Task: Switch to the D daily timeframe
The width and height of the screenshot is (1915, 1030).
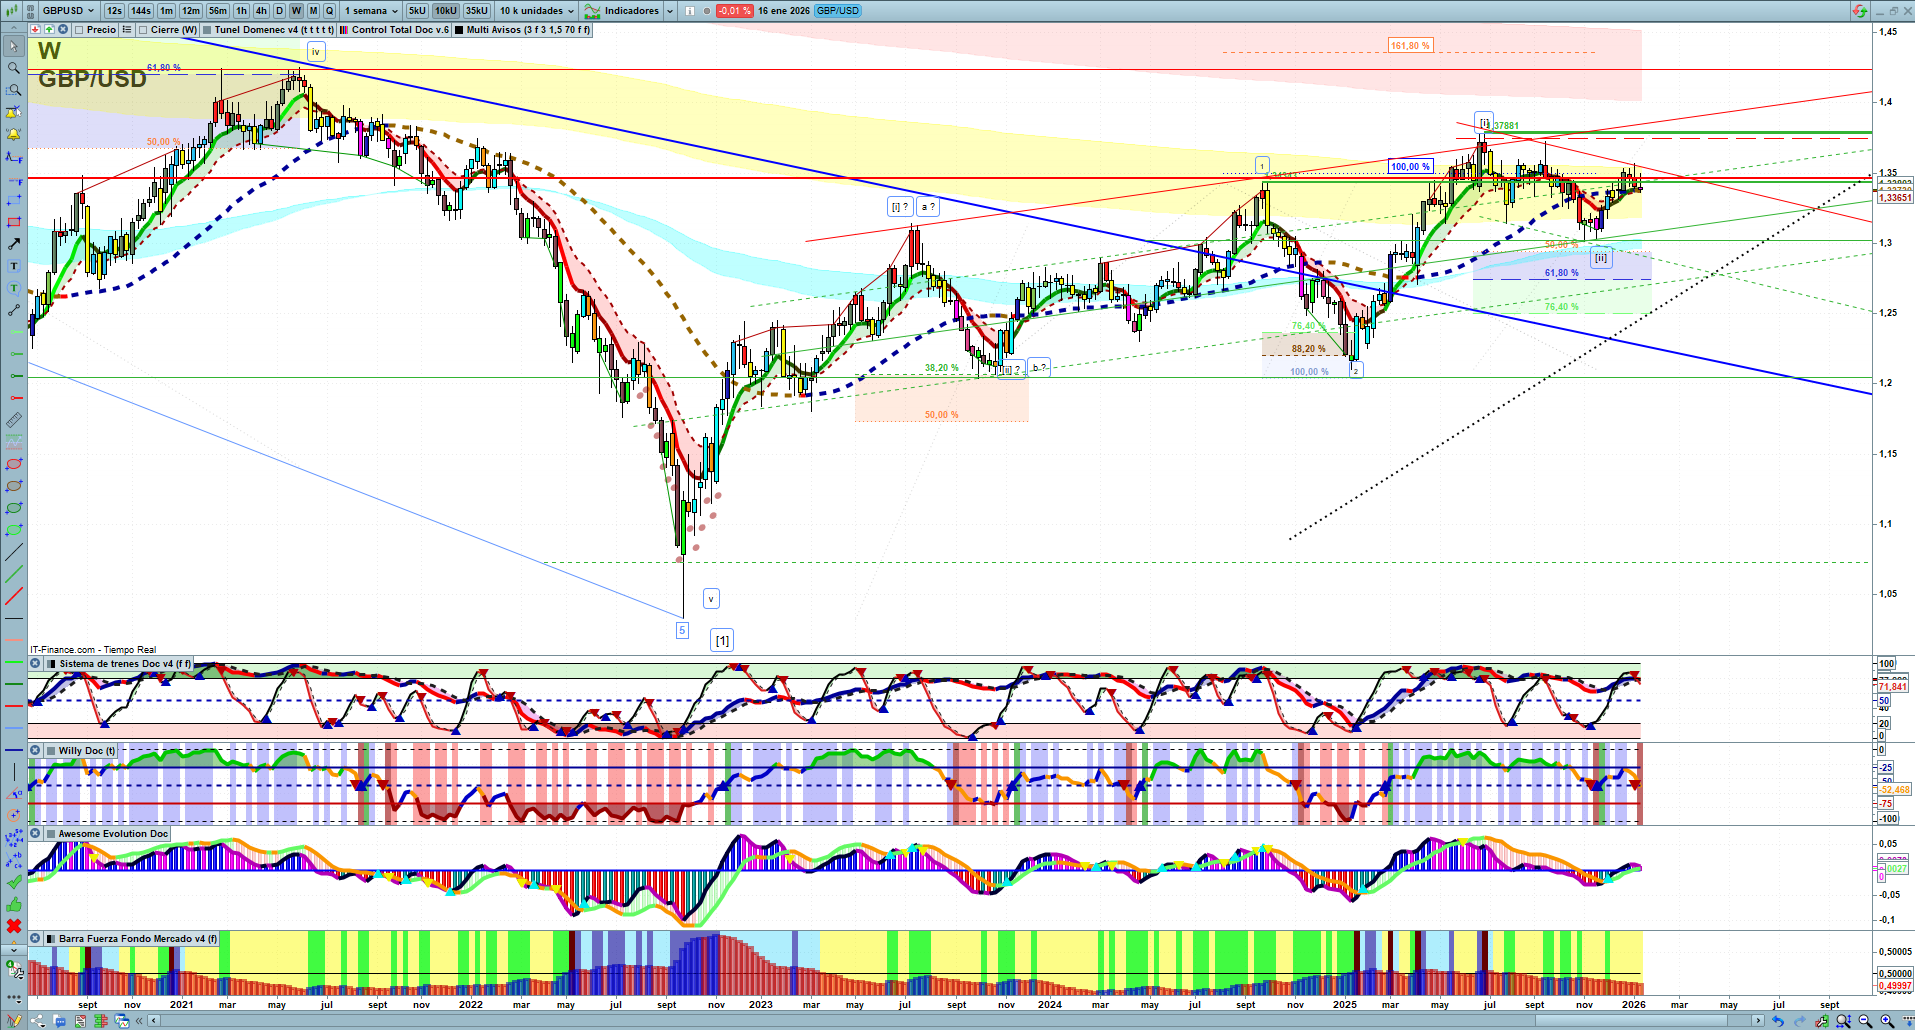Action: [279, 11]
